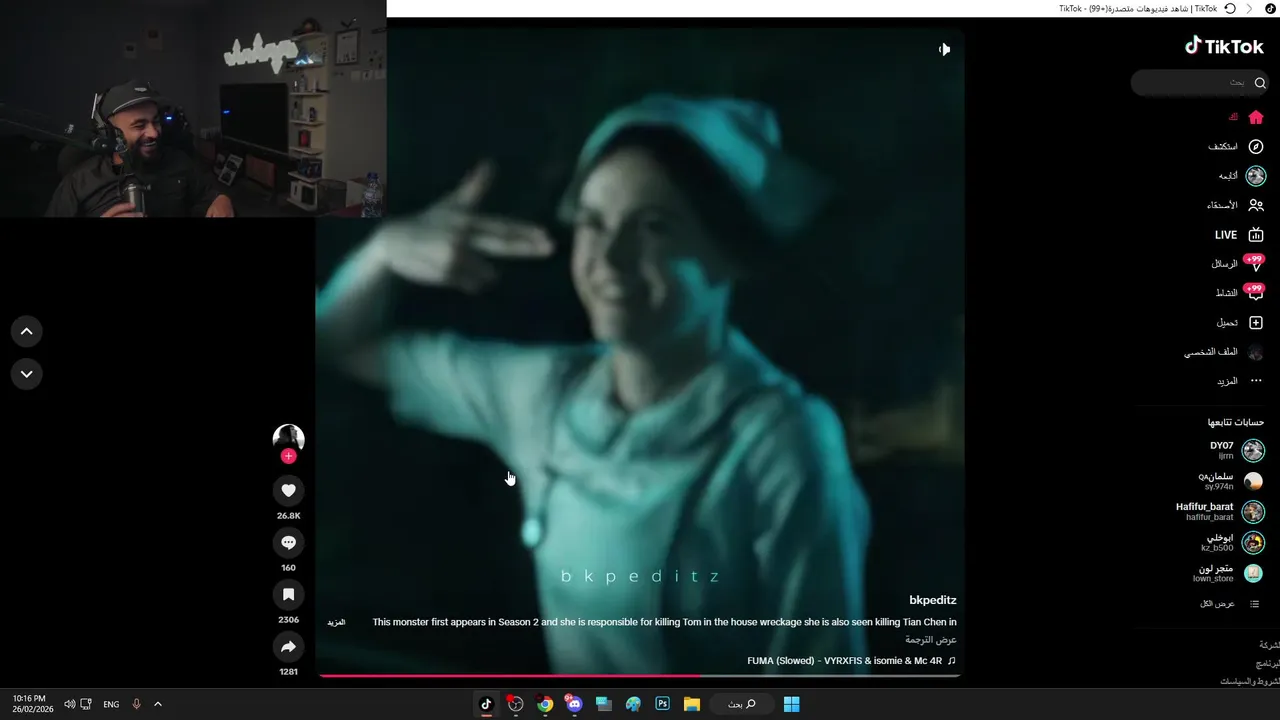The image size is (1280, 720).
Task: Open followed account DY07
Action: [1221, 450]
